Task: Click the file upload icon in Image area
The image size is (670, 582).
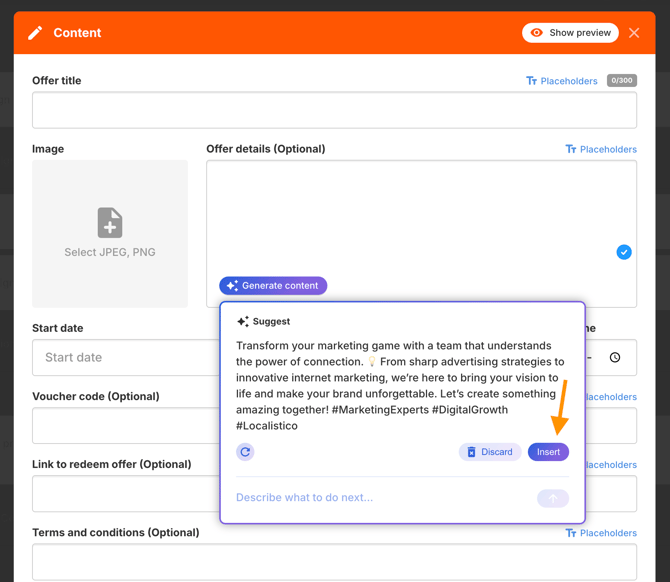Action: (x=110, y=222)
